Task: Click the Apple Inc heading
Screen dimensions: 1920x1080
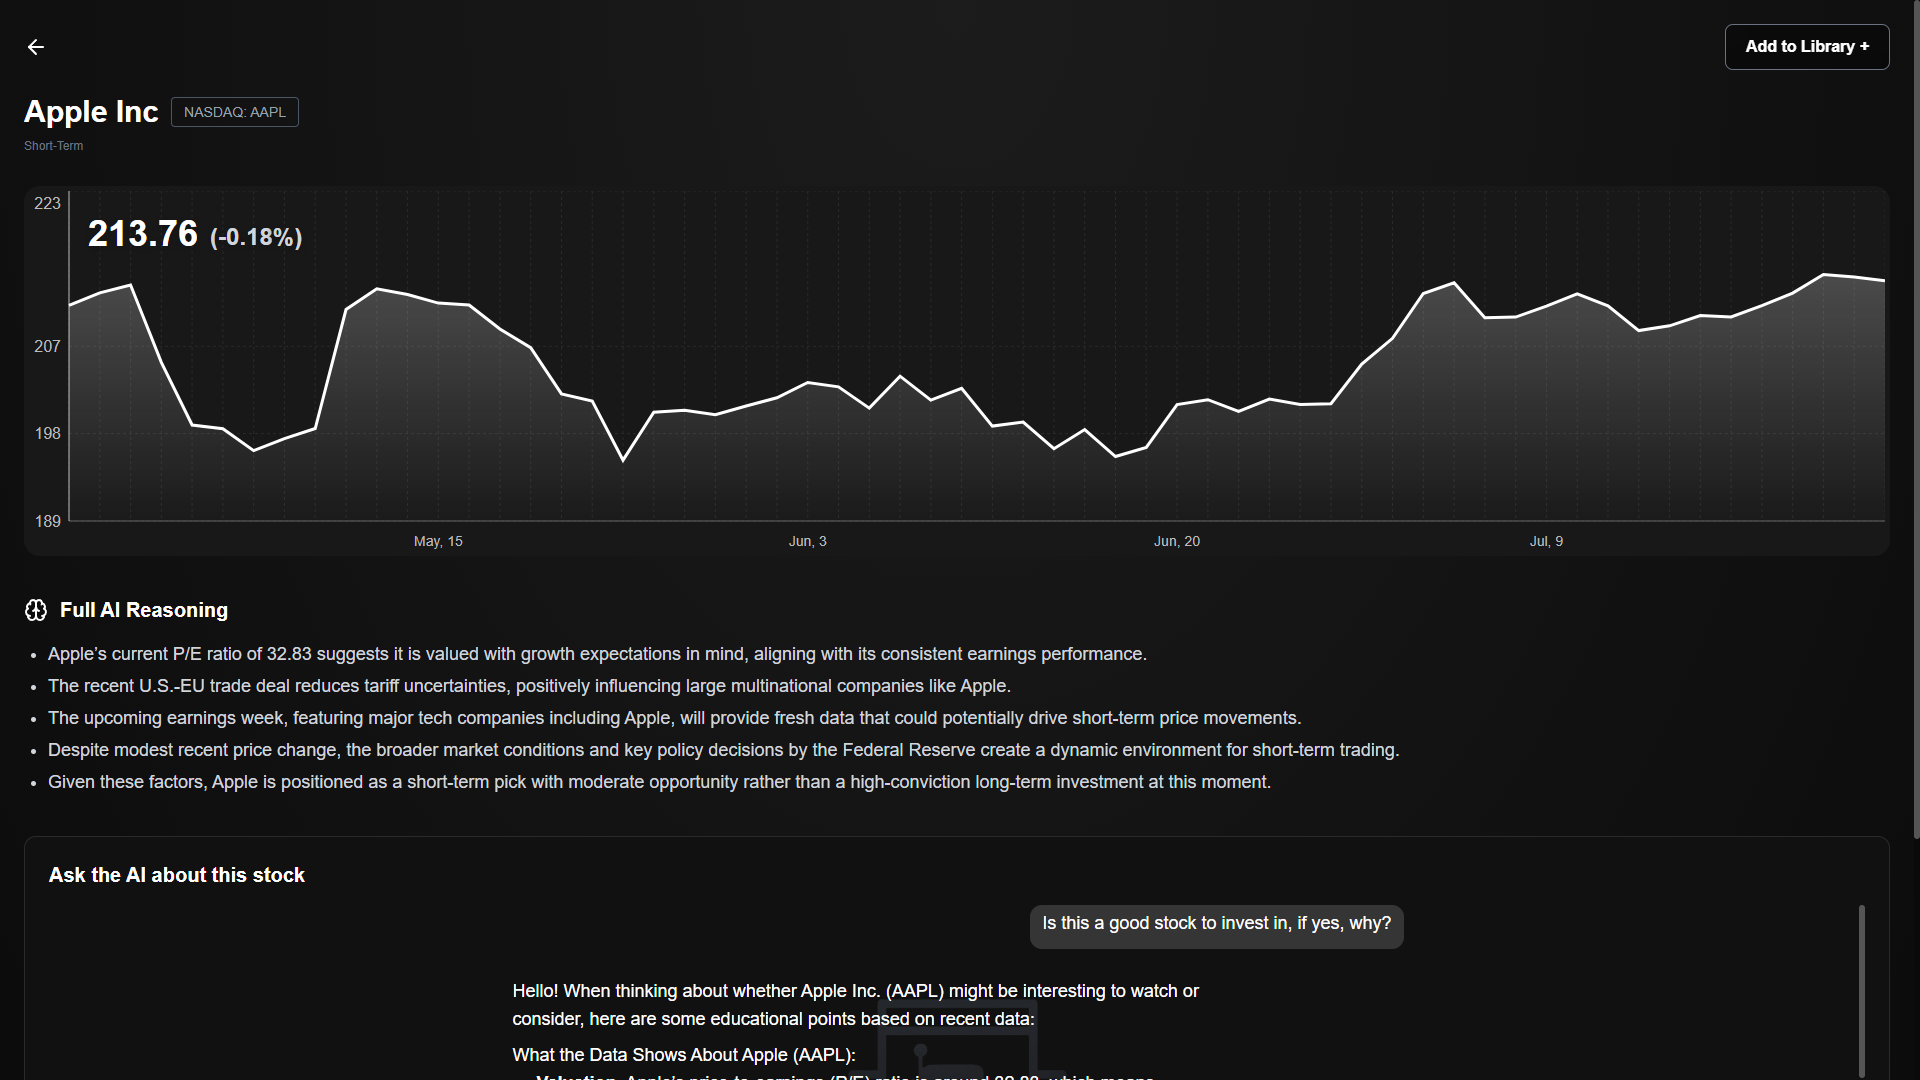Action: click(91, 112)
